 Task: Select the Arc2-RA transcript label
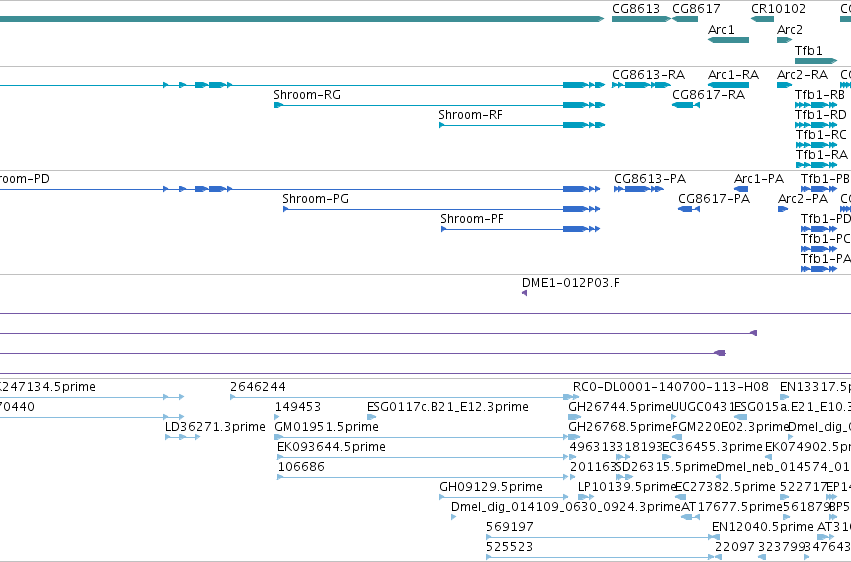coord(803,74)
